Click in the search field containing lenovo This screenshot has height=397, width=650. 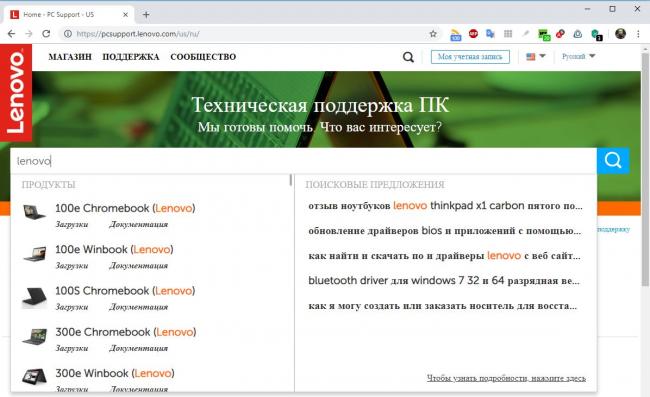(x=303, y=161)
